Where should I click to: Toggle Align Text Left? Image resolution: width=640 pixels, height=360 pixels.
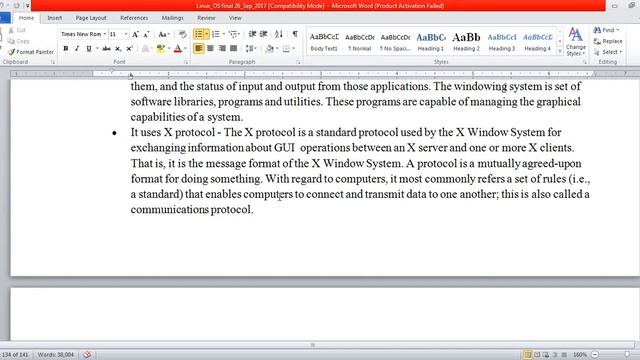pyautogui.click(x=199, y=49)
